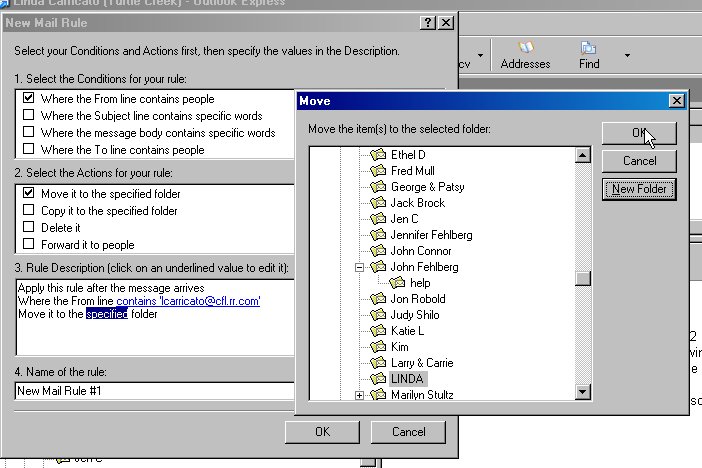Select the 'Larry & Carrie' folder name
Screen dimensions: 702x468
[x=422, y=363]
